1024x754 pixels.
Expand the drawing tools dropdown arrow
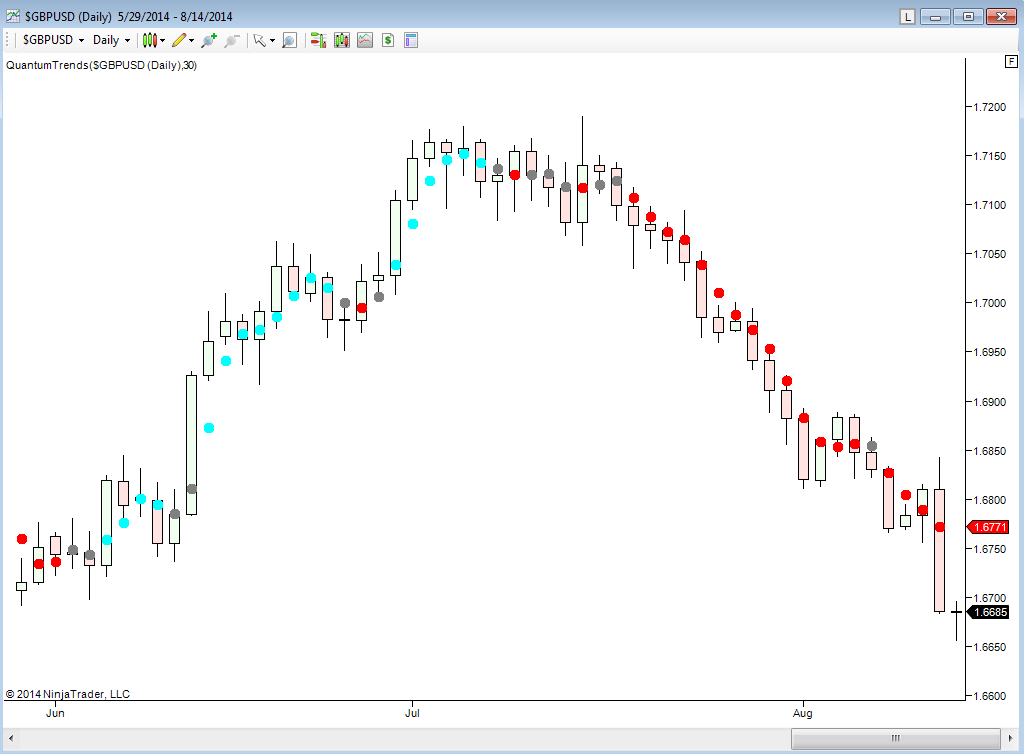(x=191, y=40)
